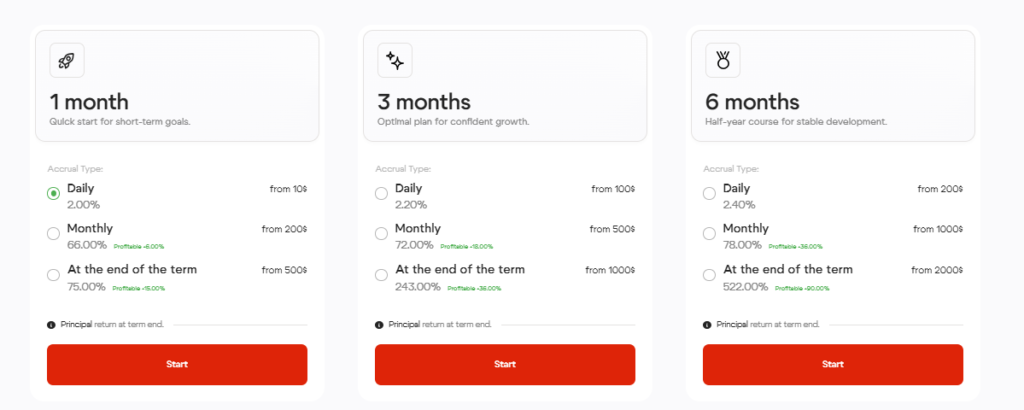Select Daily 2.20% accrual for 3 months

click(381, 193)
